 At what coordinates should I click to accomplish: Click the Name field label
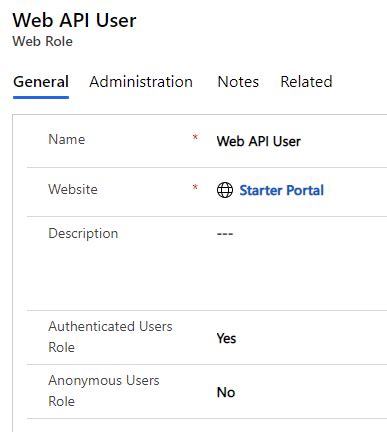pyautogui.click(x=67, y=139)
